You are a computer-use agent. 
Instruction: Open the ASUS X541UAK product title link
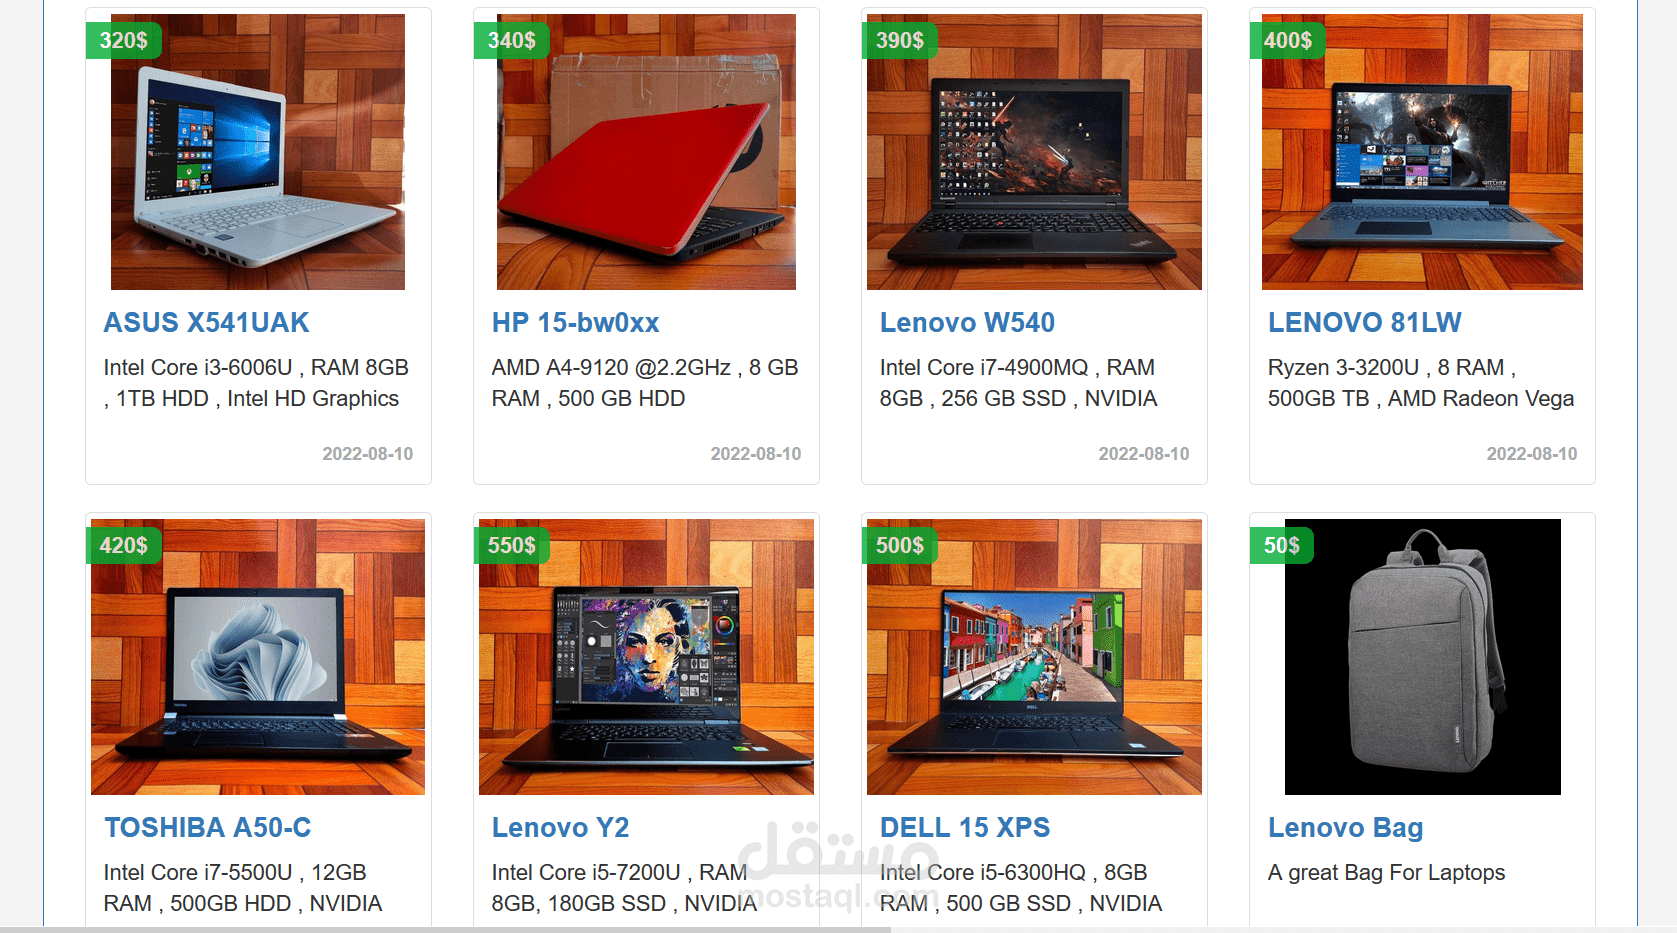click(x=207, y=323)
